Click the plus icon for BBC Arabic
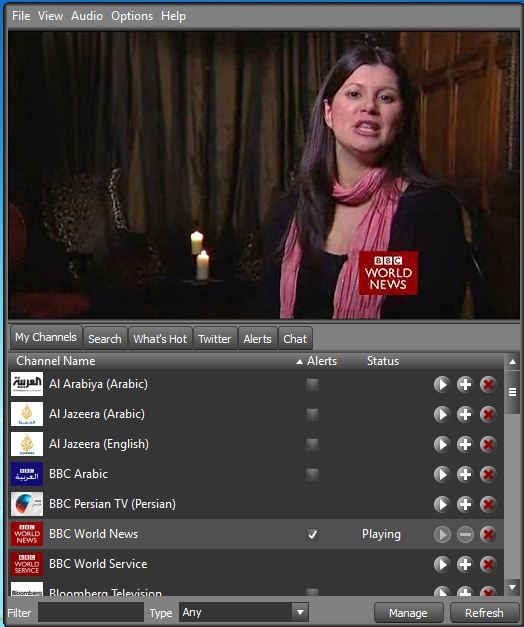 [465, 475]
